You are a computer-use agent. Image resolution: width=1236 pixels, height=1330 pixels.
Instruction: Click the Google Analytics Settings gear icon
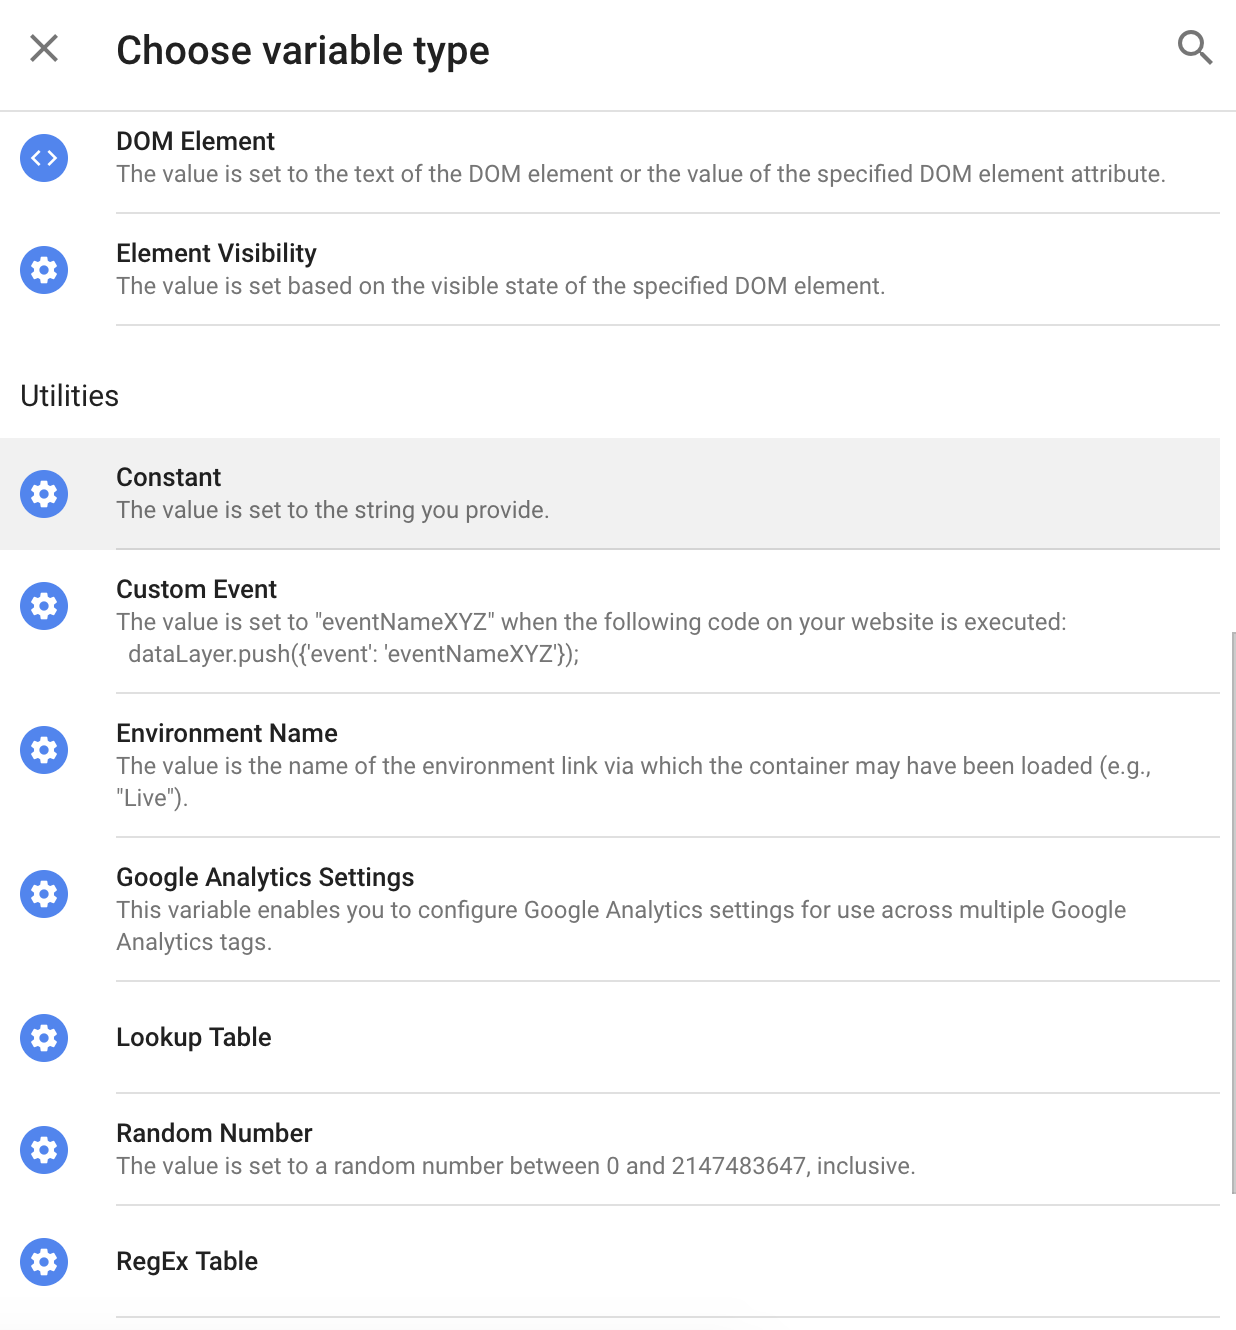(44, 894)
